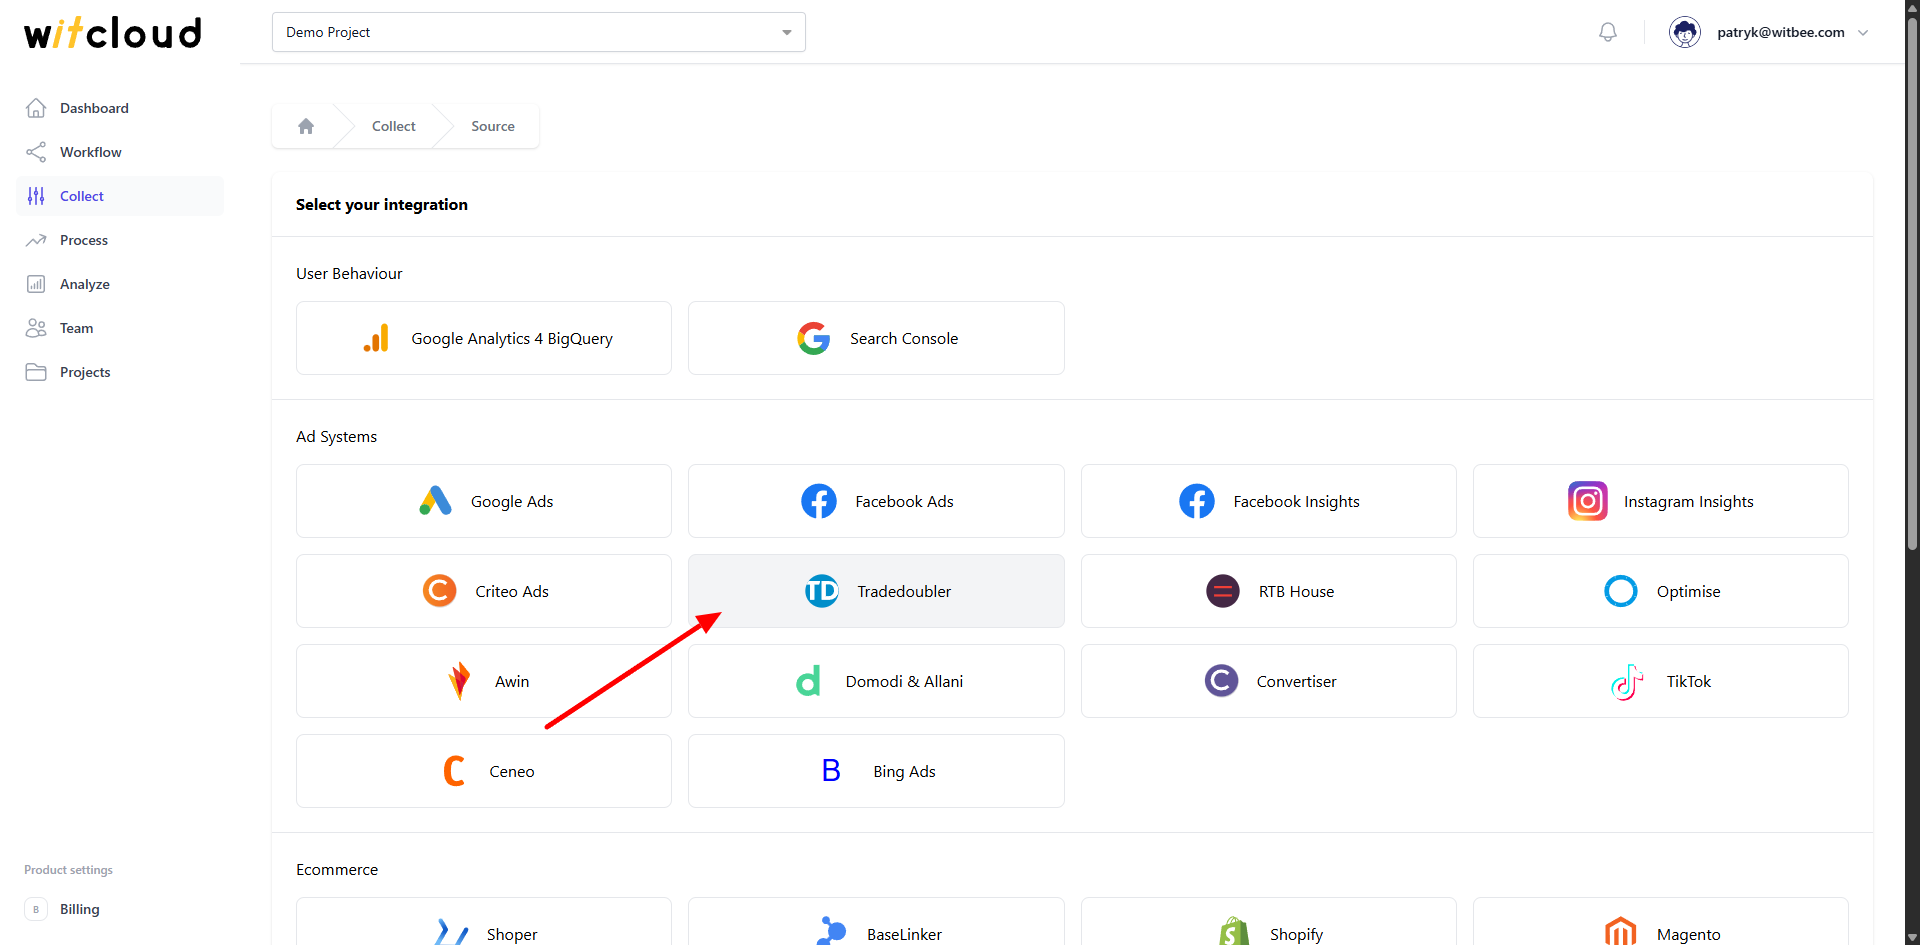Click the 'Product settings' label
The height and width of the screenshot is (945, 1920).
point(68,870)
